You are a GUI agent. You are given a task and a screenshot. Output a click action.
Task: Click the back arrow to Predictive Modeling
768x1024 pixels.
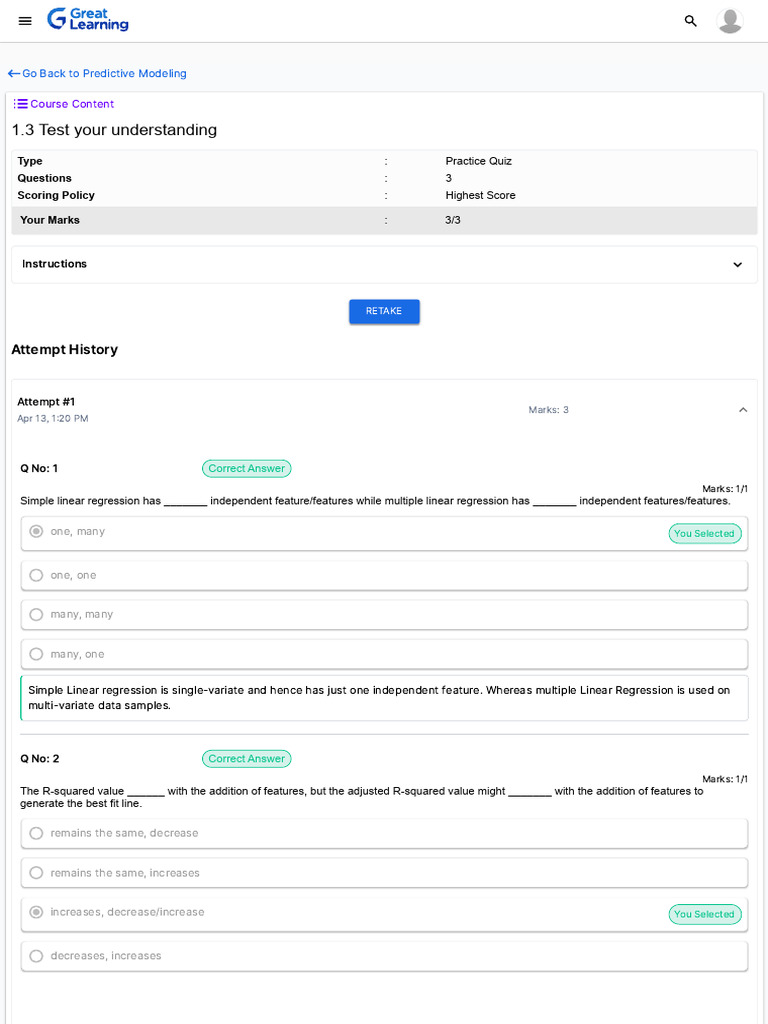[x=14, y=74]
